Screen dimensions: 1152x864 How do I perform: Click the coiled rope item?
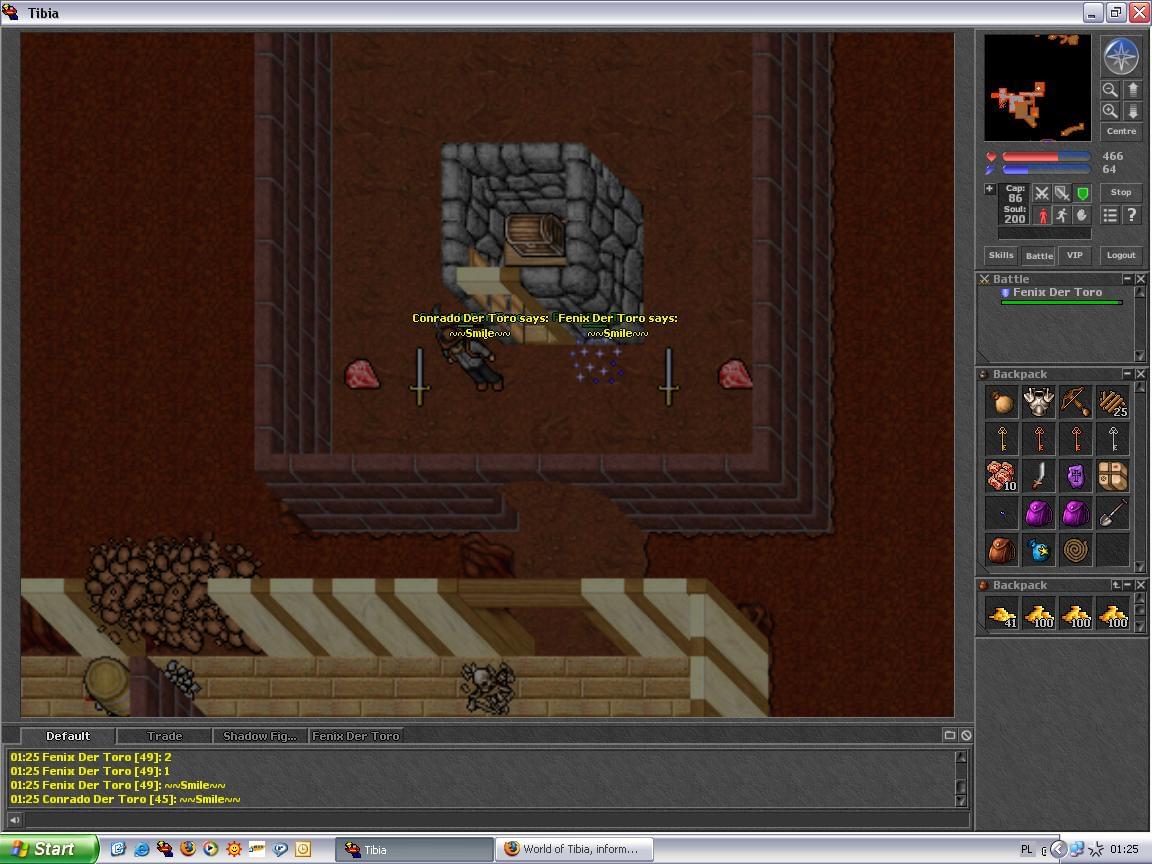[x=1076, y=549]
